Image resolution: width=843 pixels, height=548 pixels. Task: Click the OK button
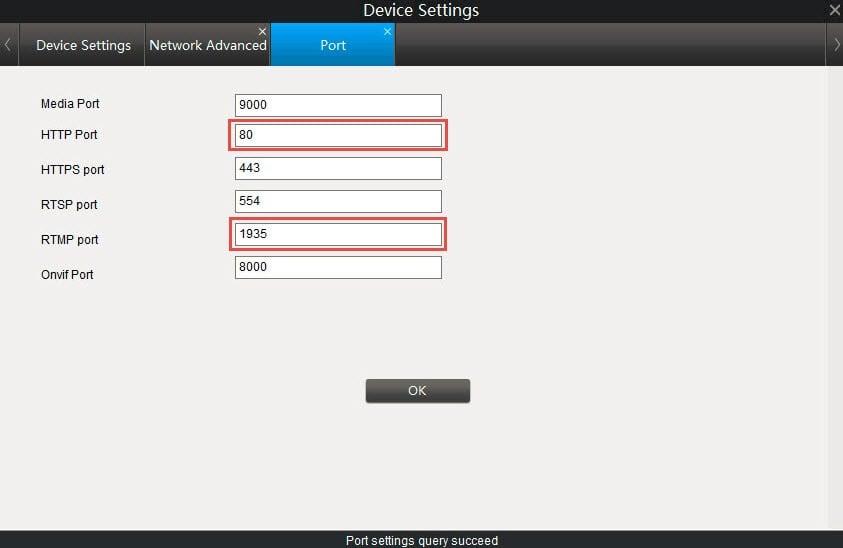[418, 391]
